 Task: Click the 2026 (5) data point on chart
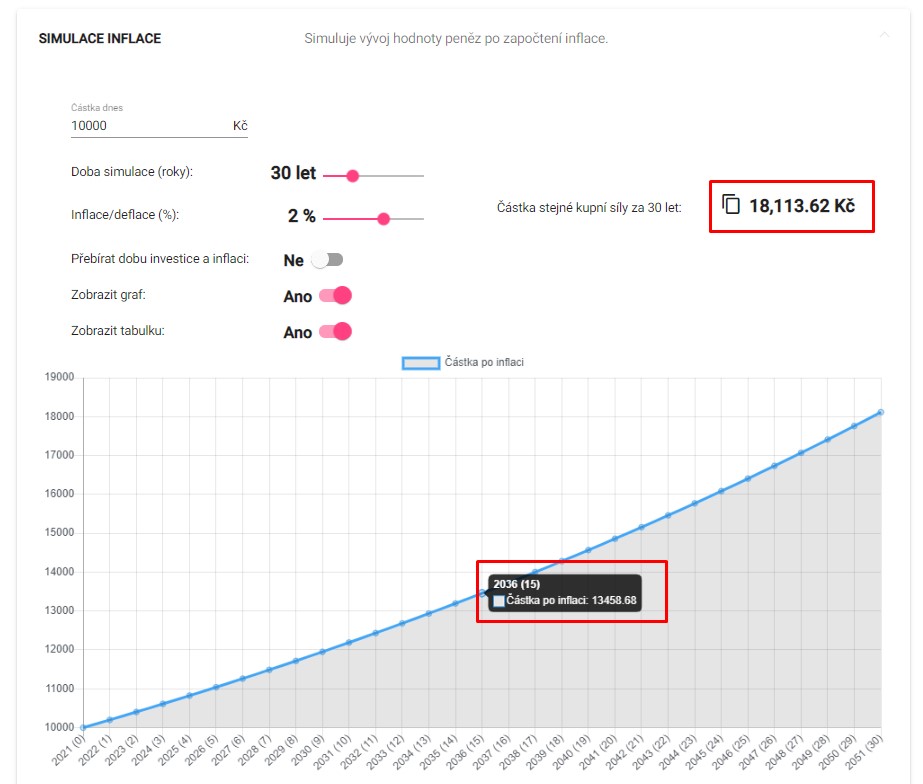(x=217, y=687)
